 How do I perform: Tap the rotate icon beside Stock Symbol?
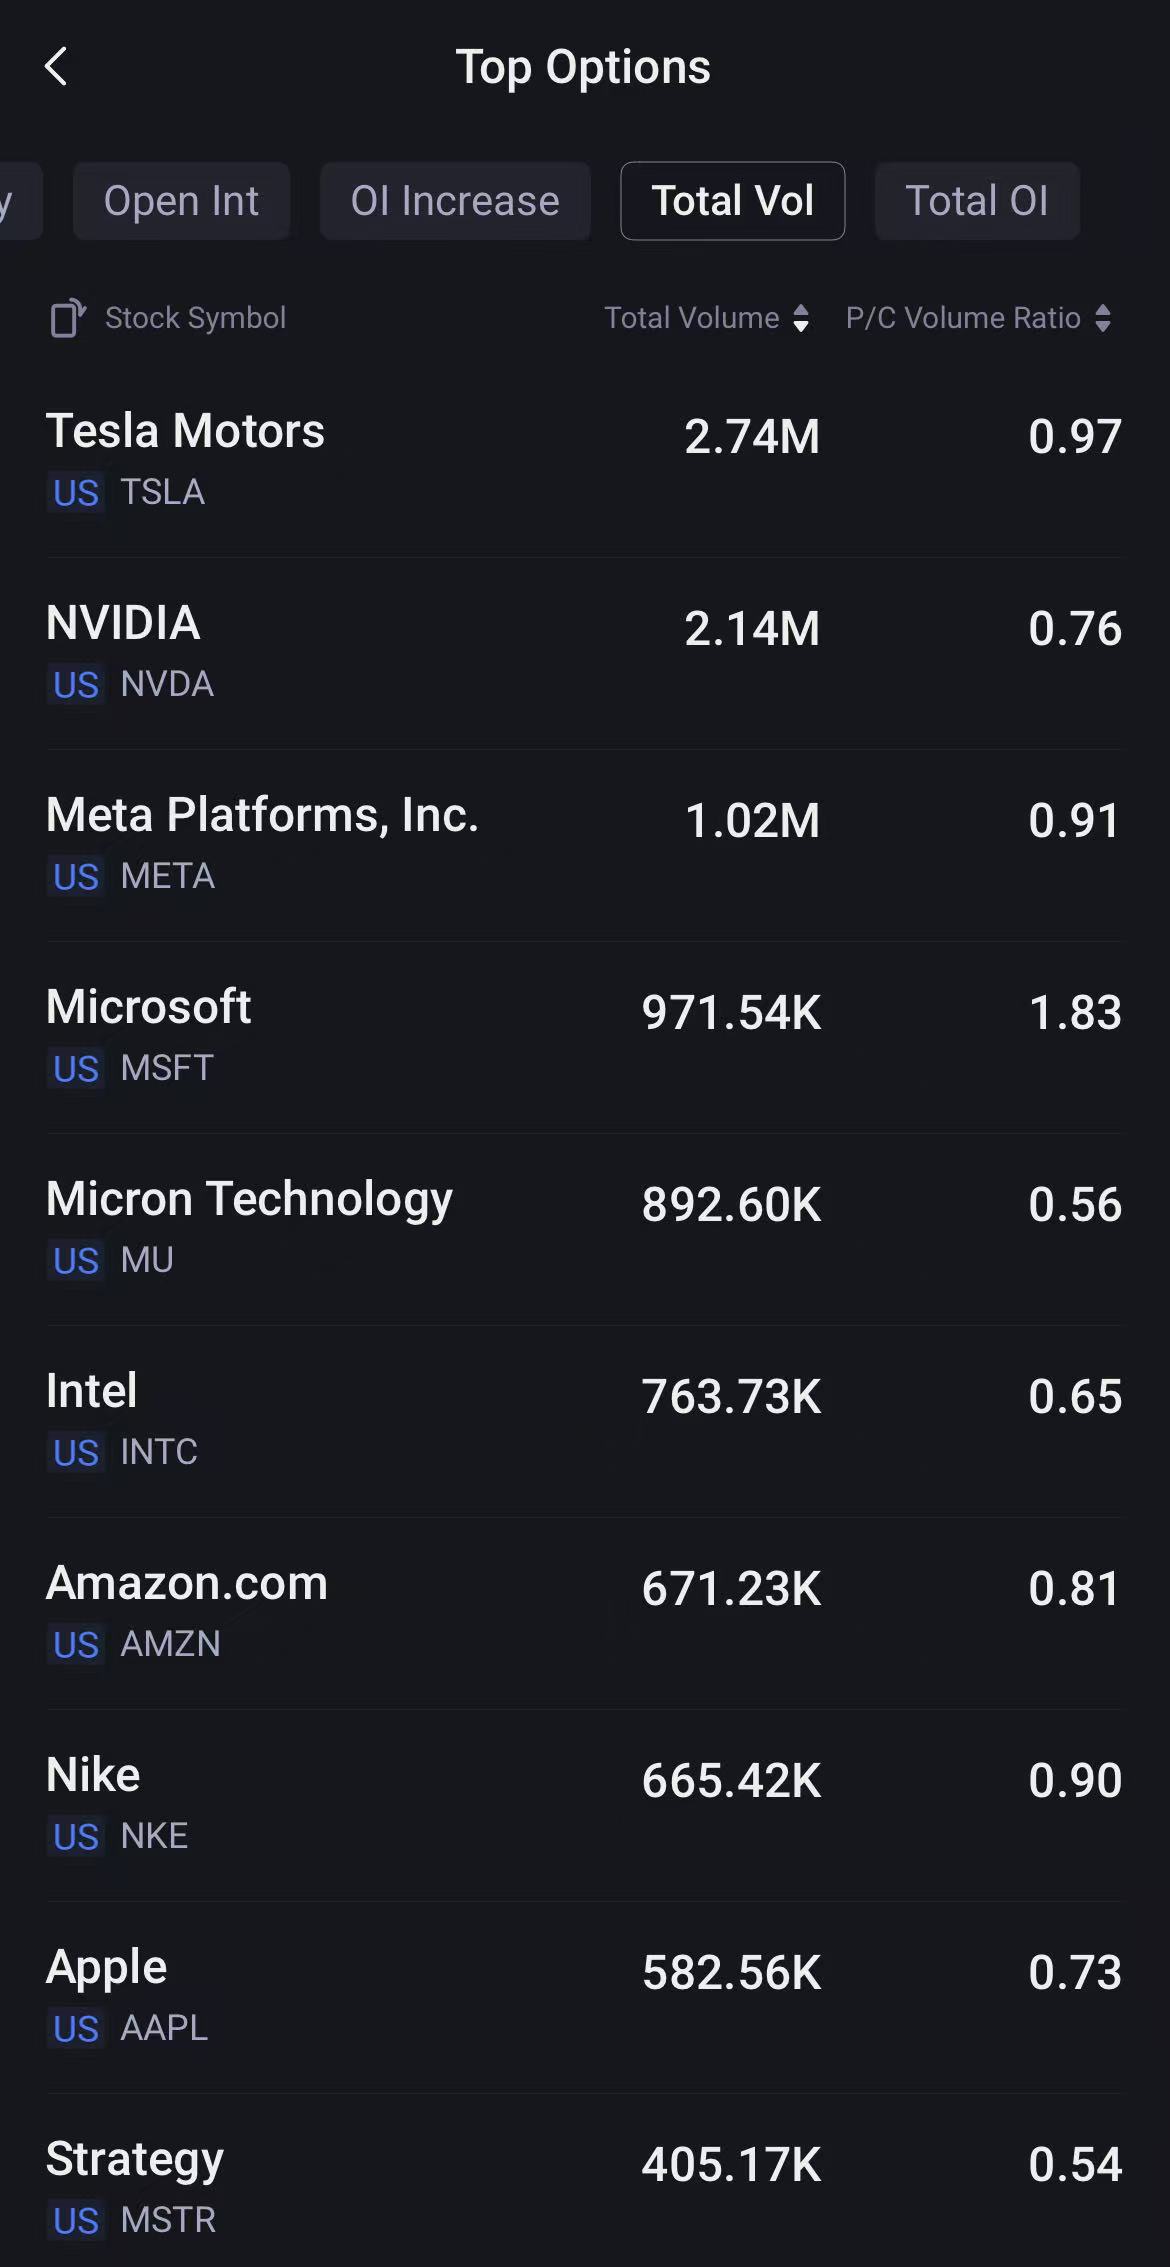tap(68, 318)
